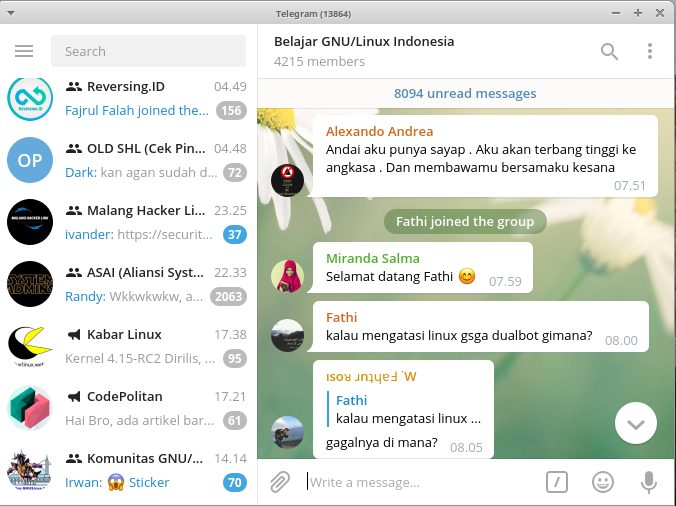Click 'gagalnya di mana?' message text
The height and width of the screenshot is (506, 676).
(382, 443)
